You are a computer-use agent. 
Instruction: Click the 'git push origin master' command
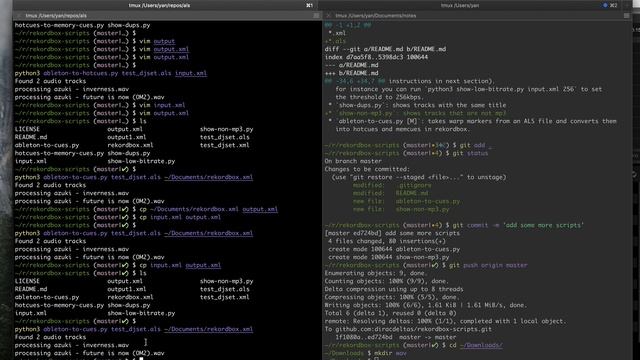tap(488, 265)
